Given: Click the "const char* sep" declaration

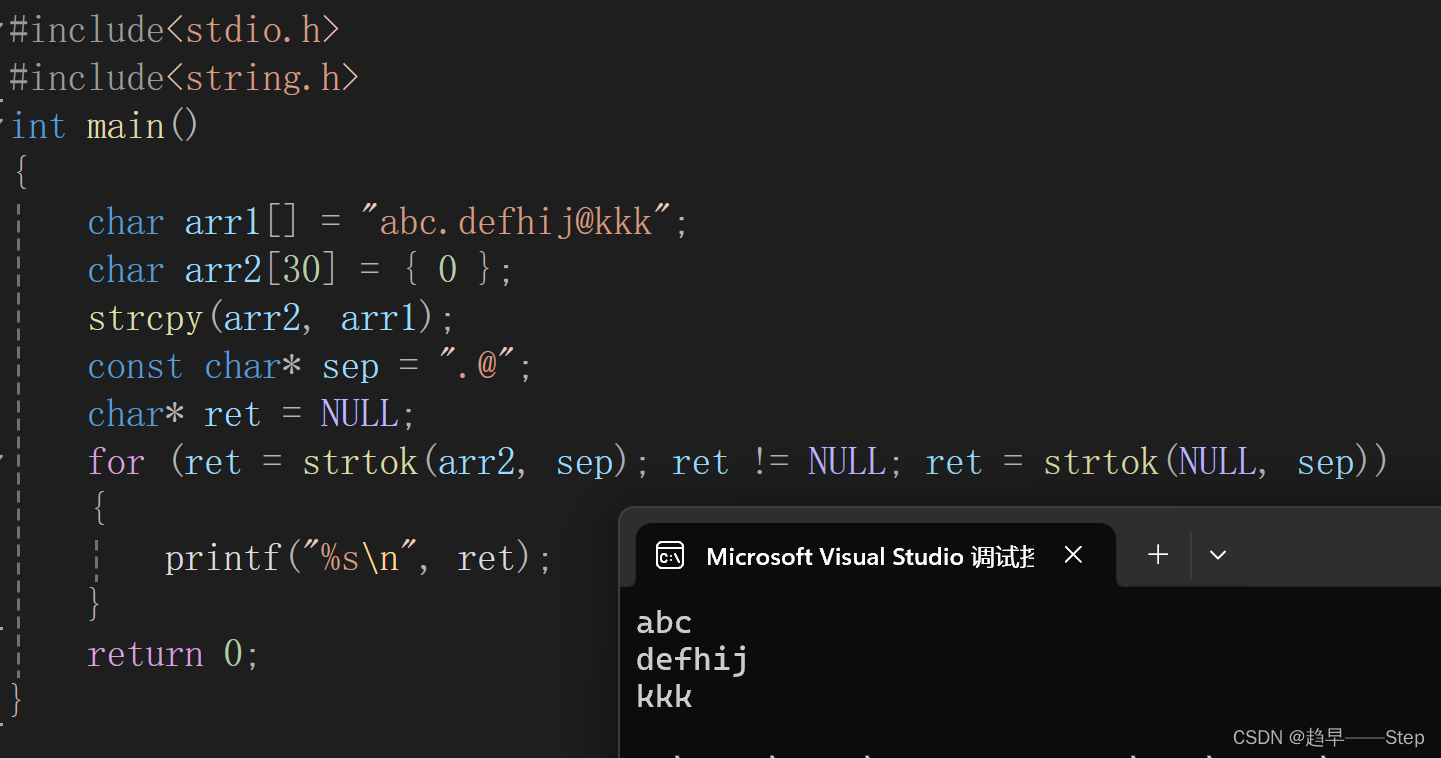Looking at the screenshot, I should pos(233,366).
